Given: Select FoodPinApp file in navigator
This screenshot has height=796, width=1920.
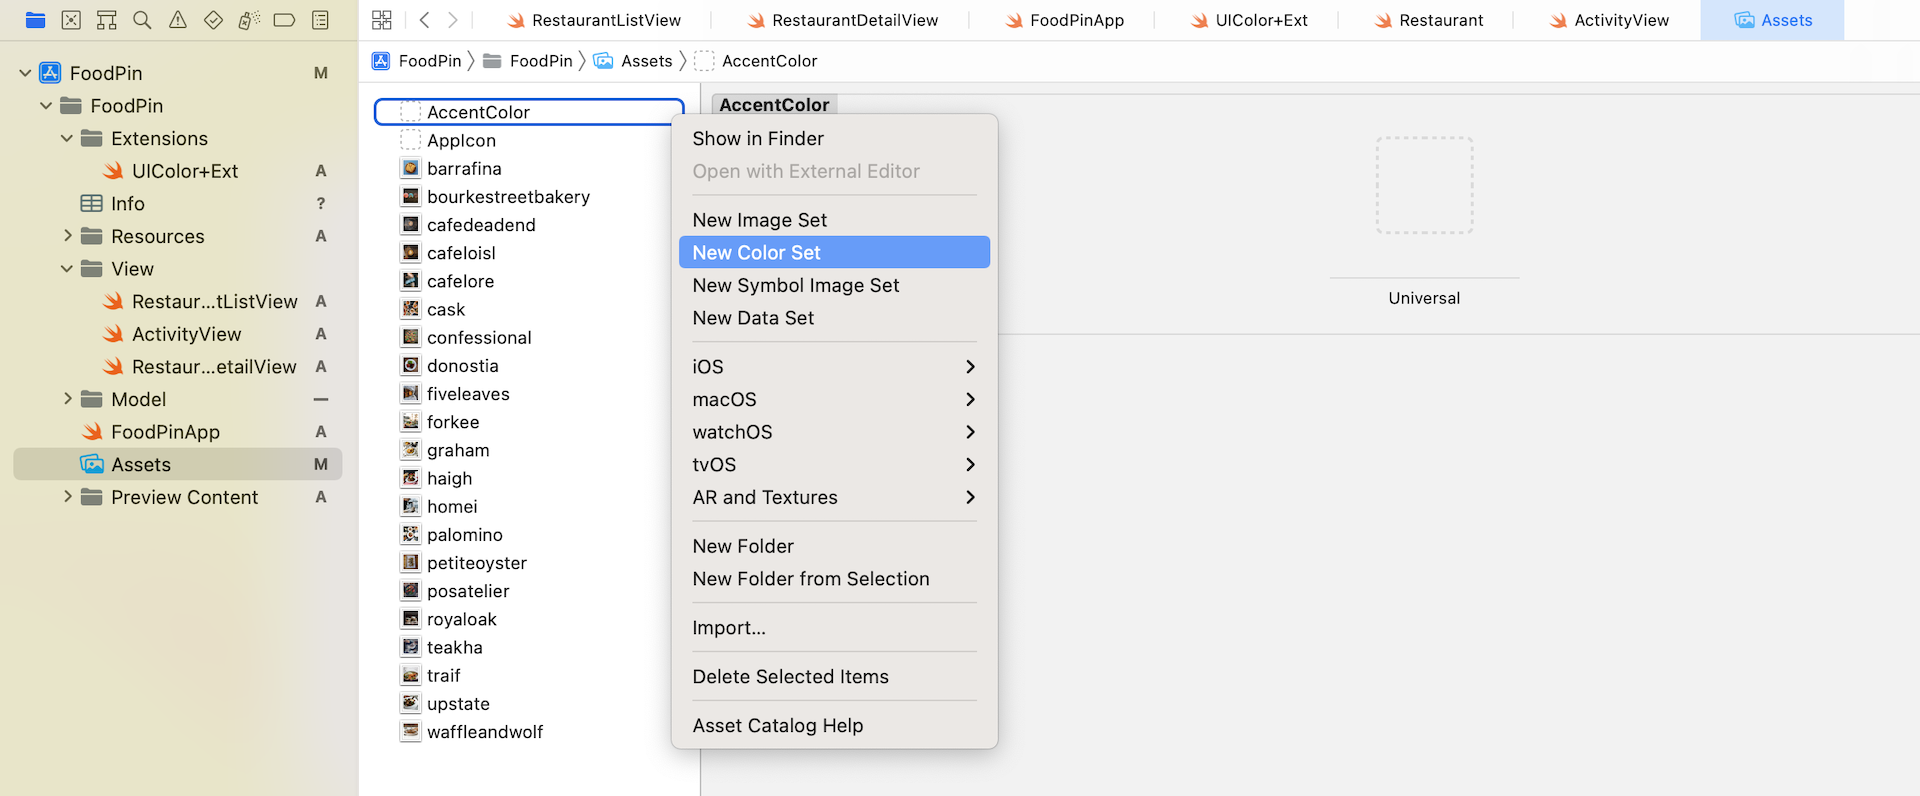Looking at the screenshot, I should [165, 432].
